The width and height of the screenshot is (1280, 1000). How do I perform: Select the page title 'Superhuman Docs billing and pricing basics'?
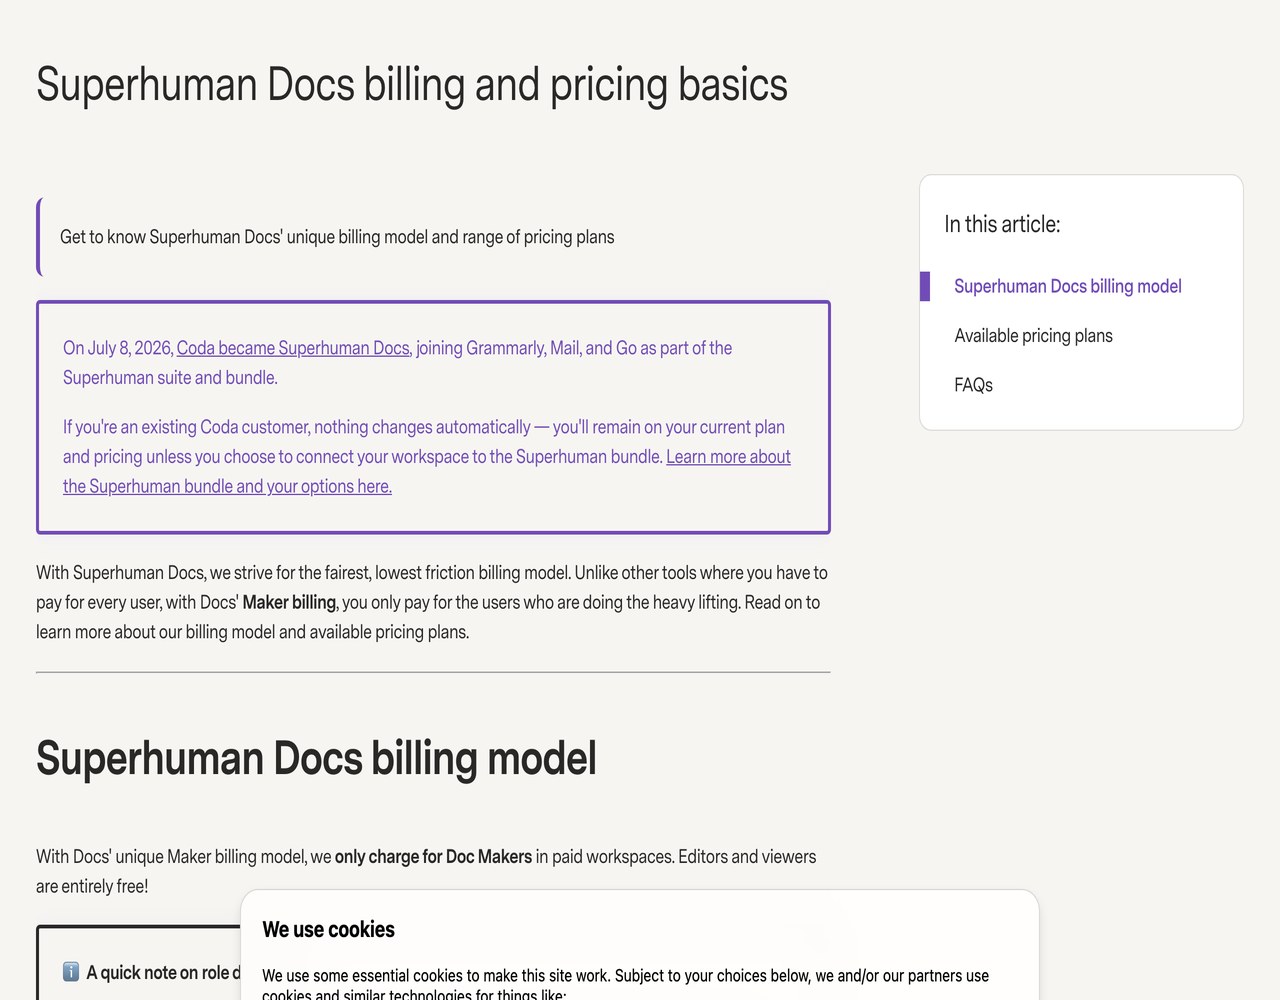pos(412,85)
